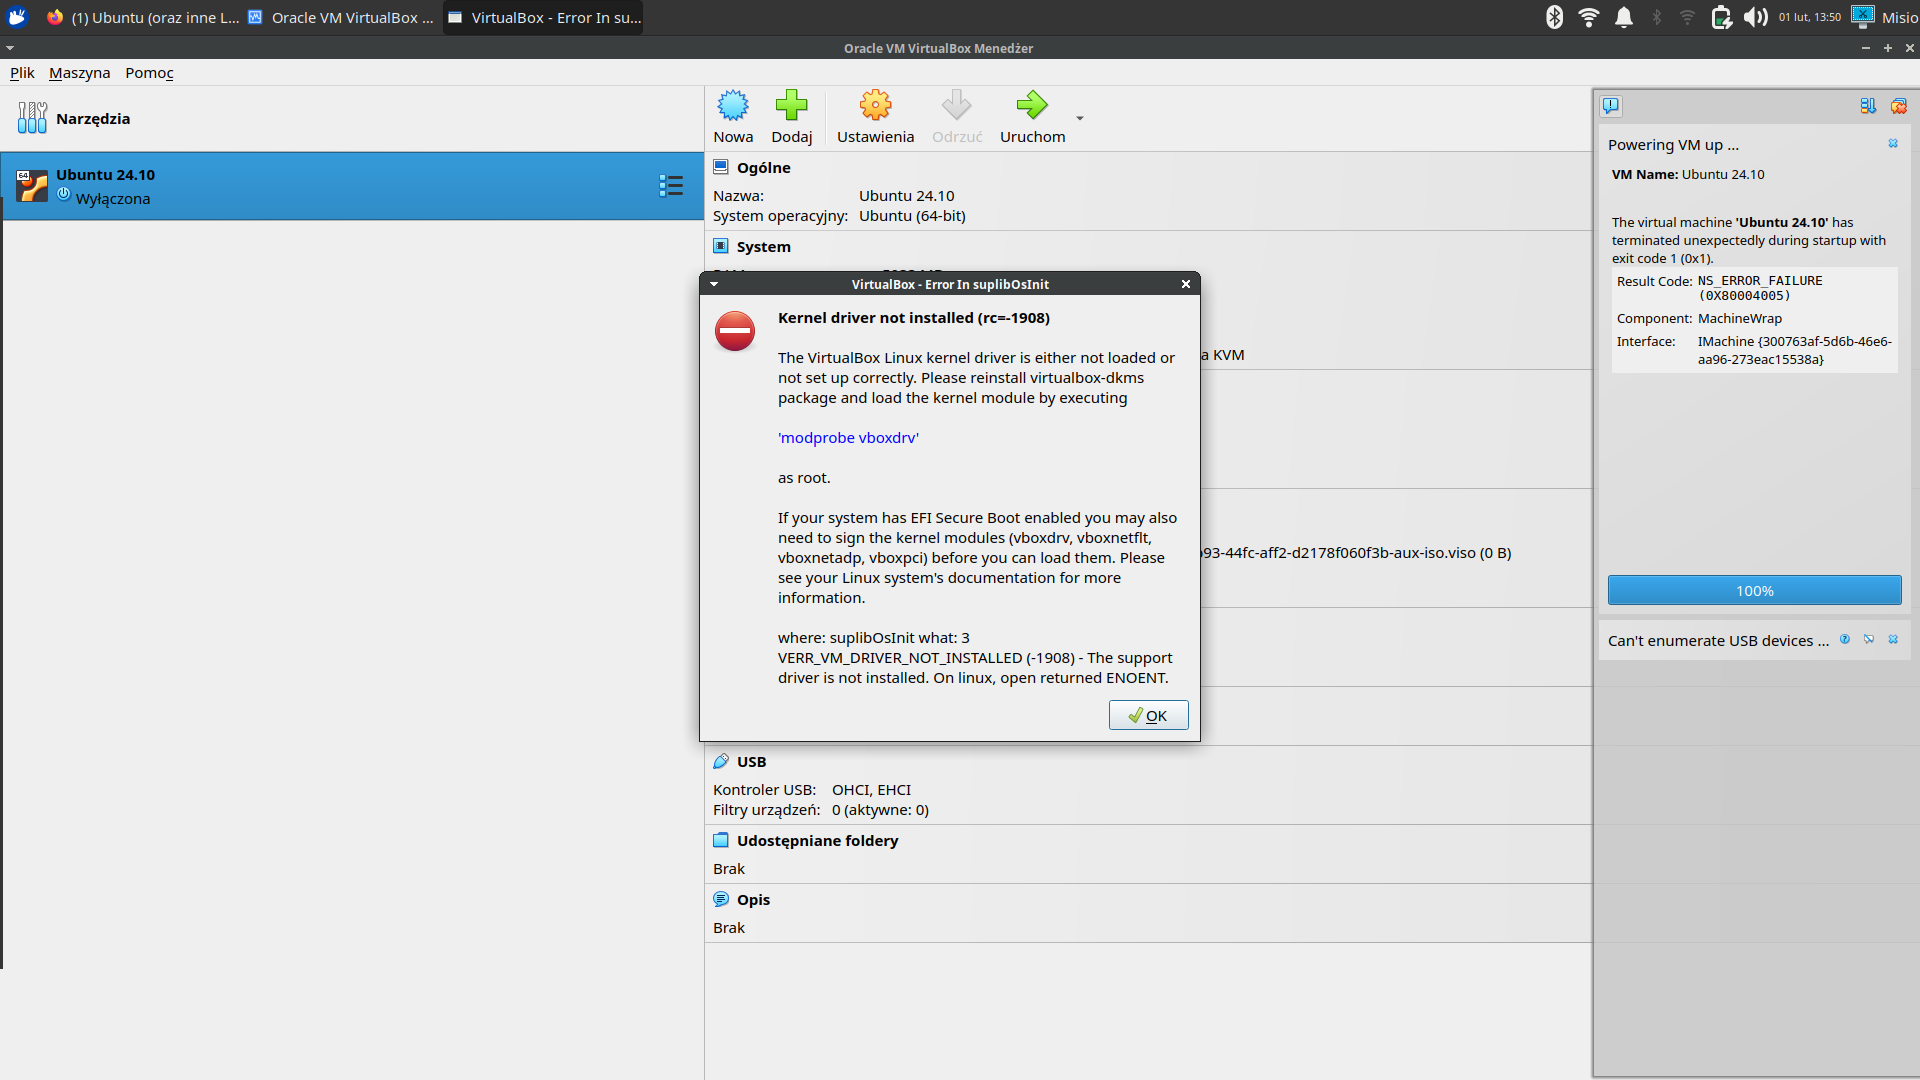Click the dimmed Bluetooth tray icon
Viewport: 1920px width, 1080px height.
(1657, 17)
